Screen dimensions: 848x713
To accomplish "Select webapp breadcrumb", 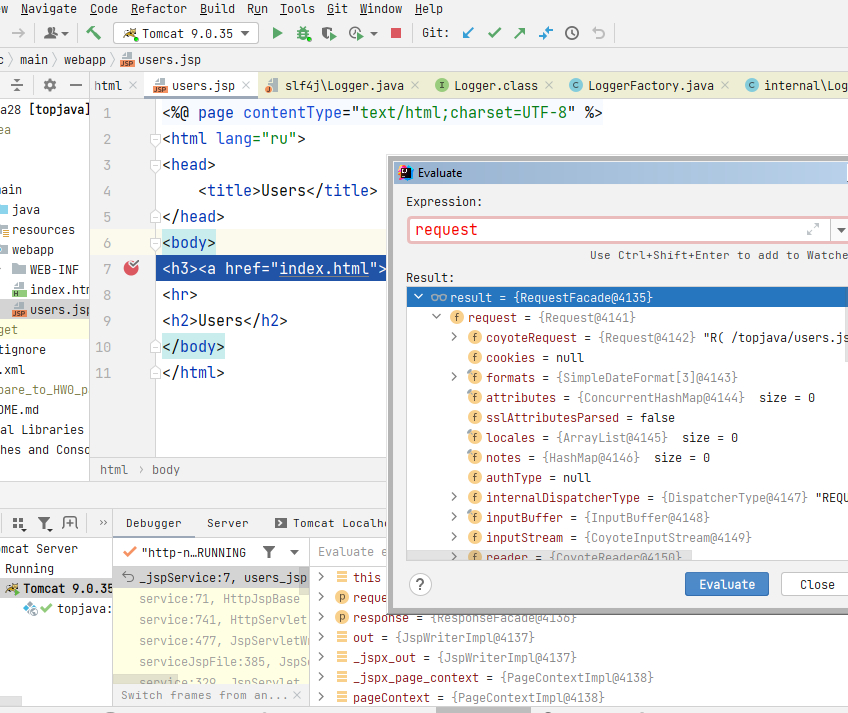I will pos(84,60).
